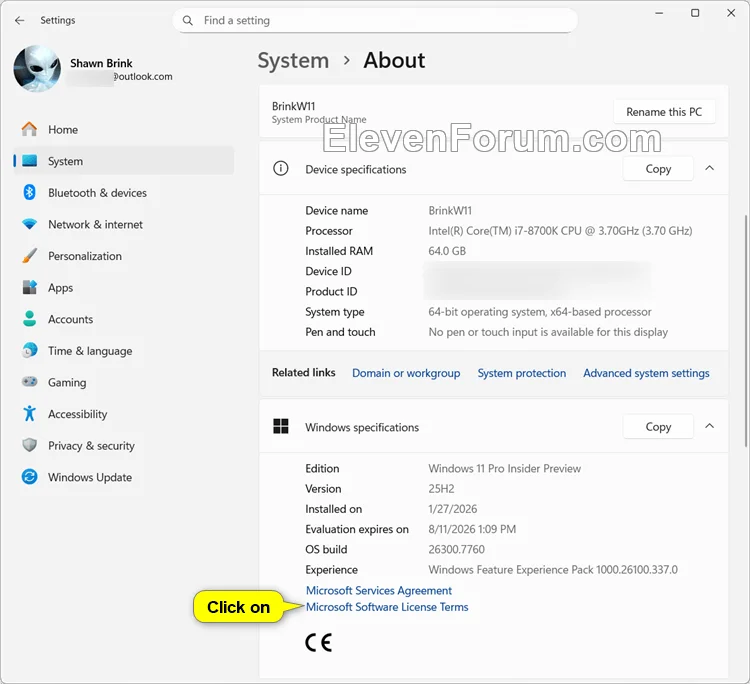Click the Personalization paintbrush icon
750x684 pixels.
pos(30,255)
